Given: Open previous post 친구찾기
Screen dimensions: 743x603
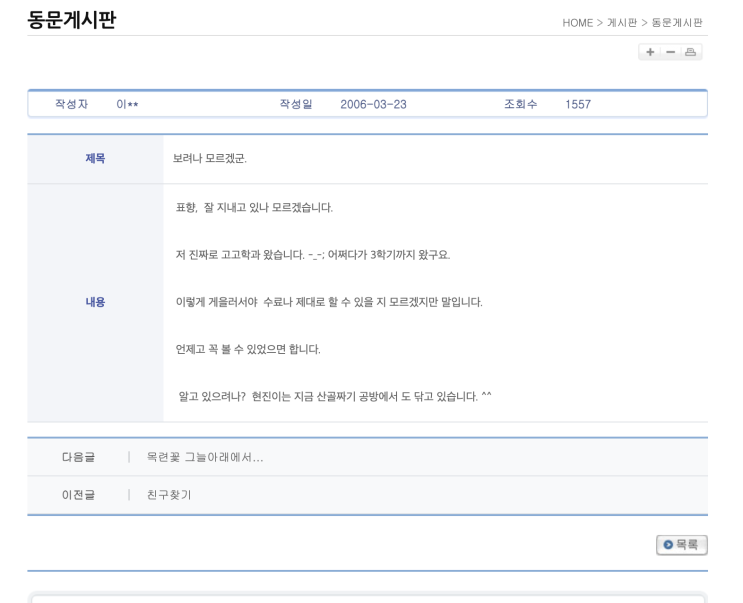Looking at the screenshot, I should click(169, 495).
